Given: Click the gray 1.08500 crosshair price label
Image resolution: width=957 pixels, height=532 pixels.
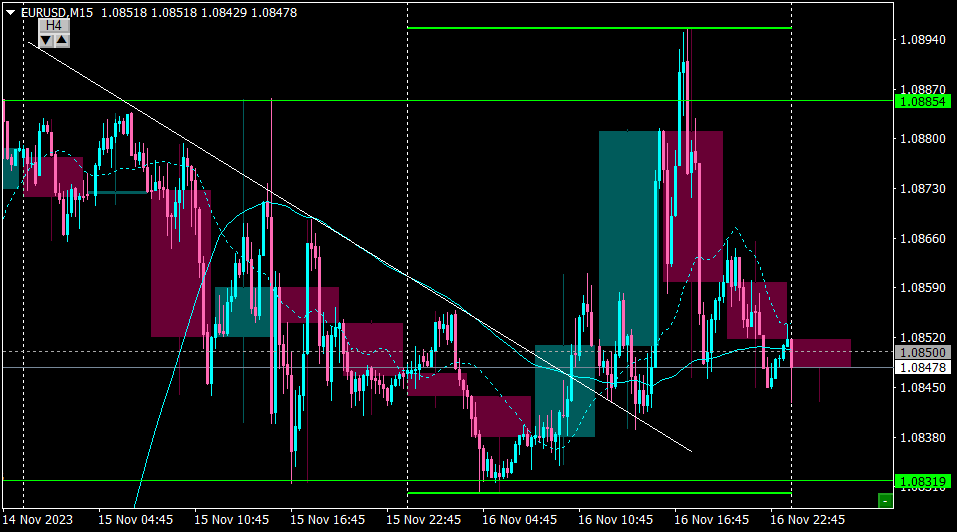Looking at the screenshot, I should tap(922, 353).
